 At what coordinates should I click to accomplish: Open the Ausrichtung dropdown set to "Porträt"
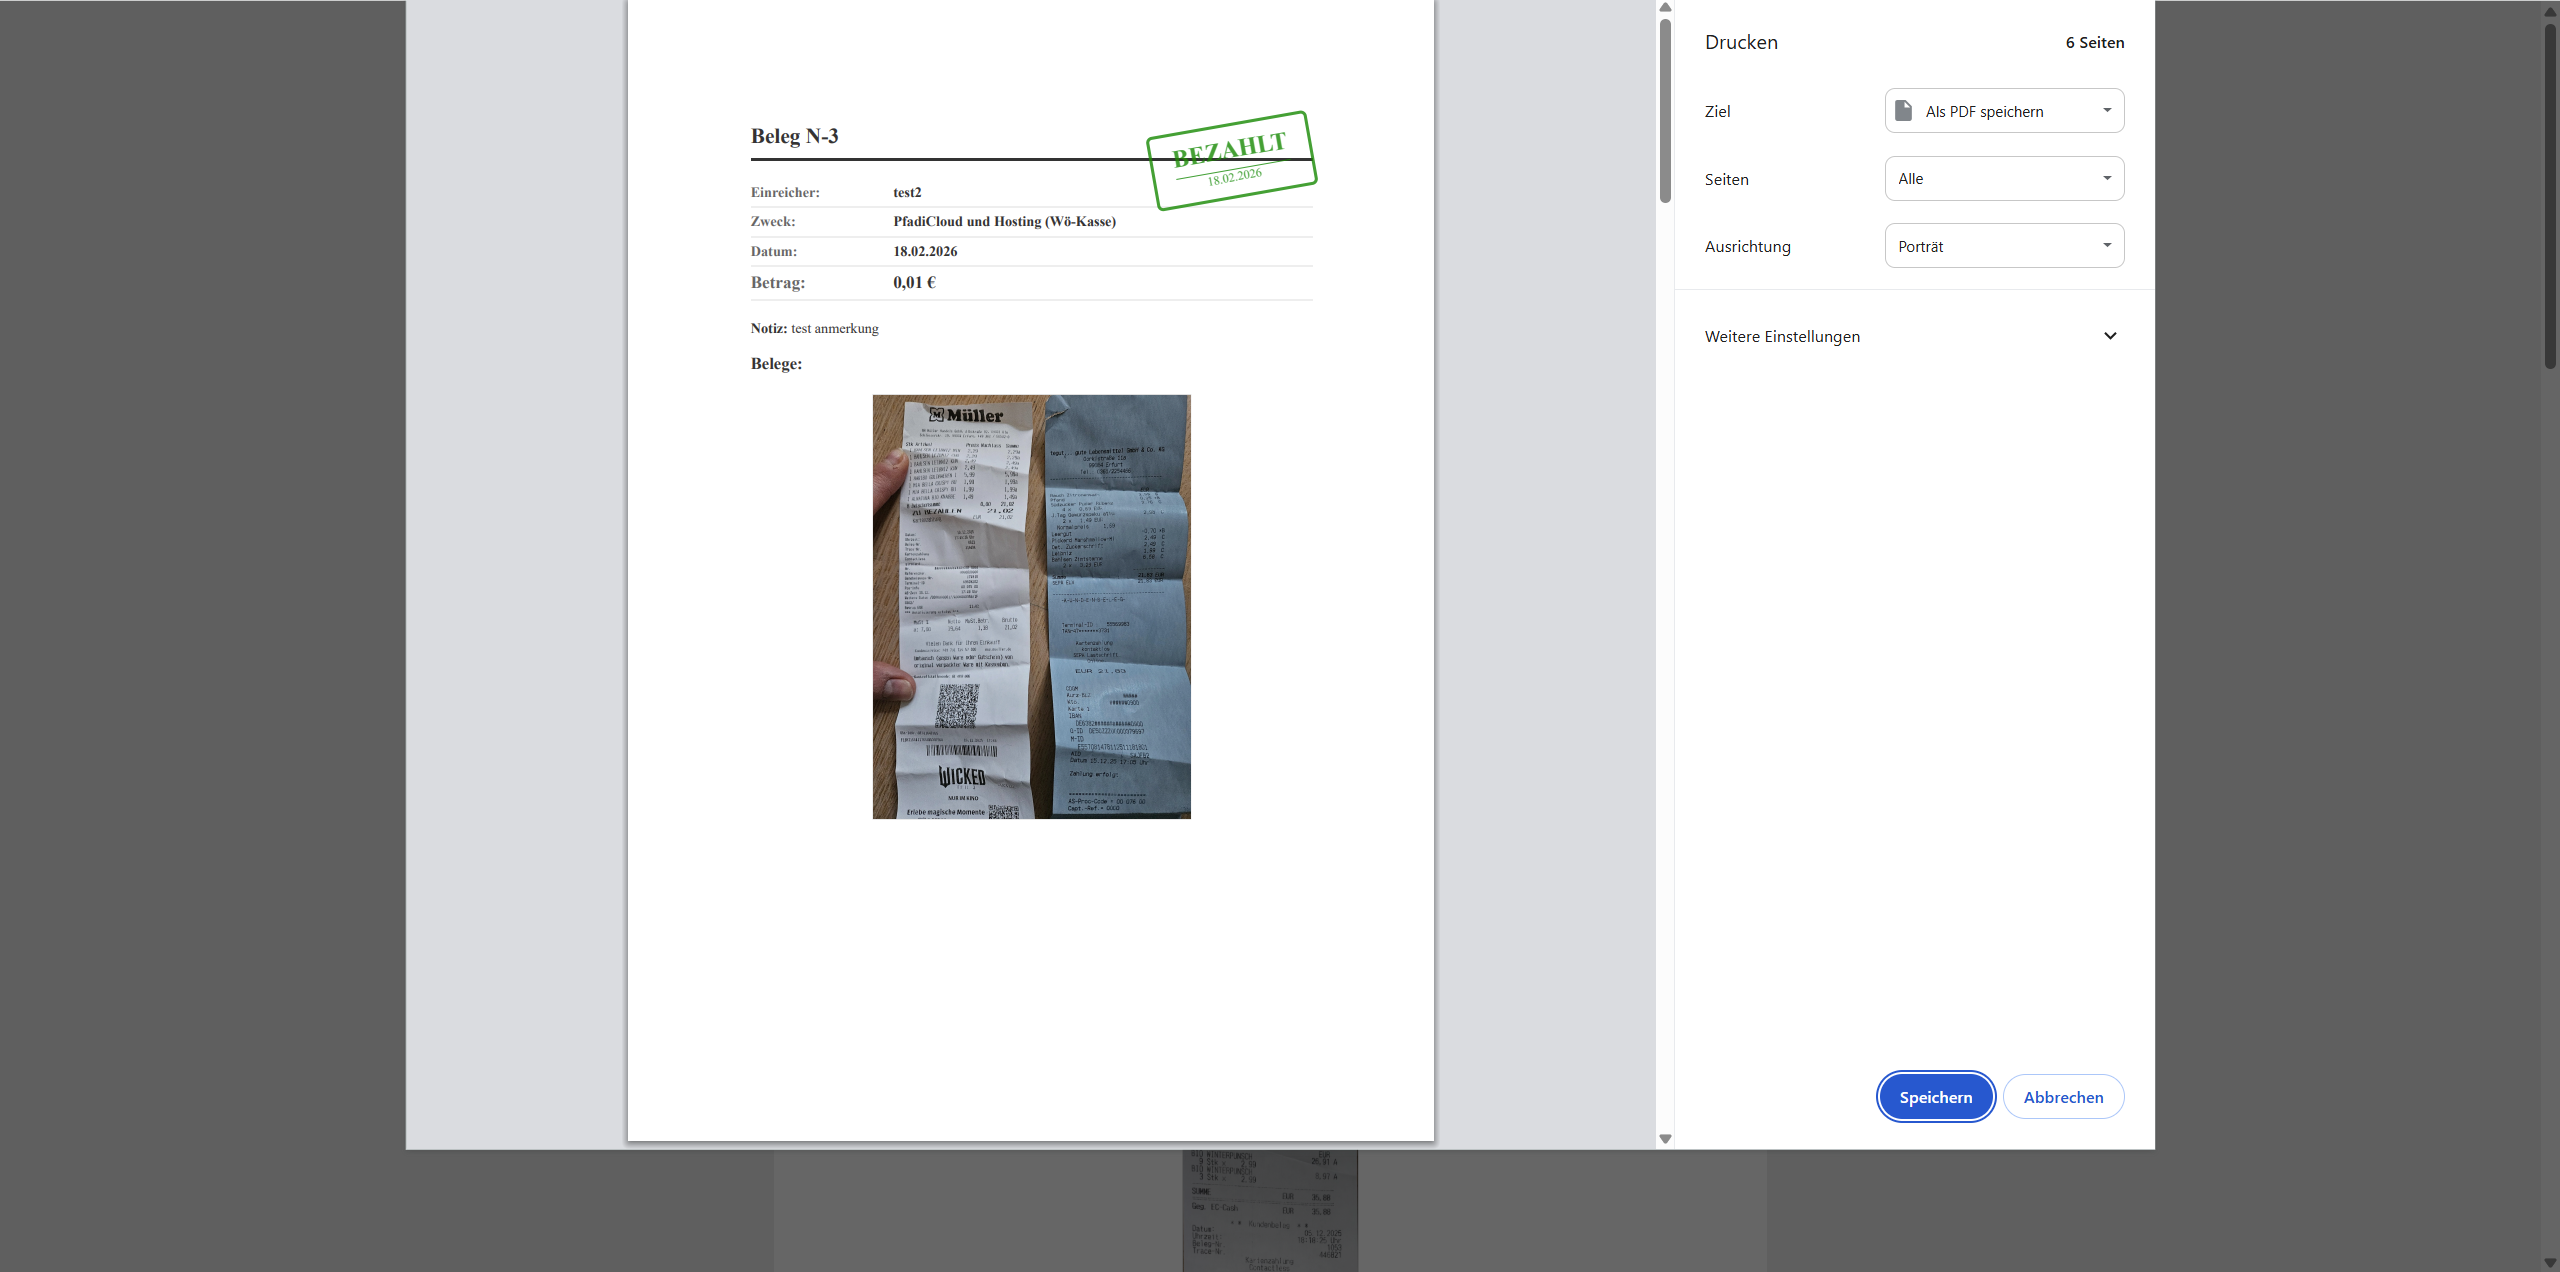pos(2003,245)
